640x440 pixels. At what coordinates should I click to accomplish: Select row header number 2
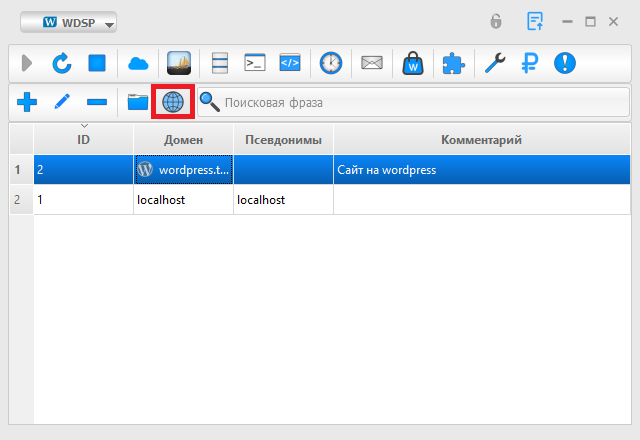click(22, 200)
